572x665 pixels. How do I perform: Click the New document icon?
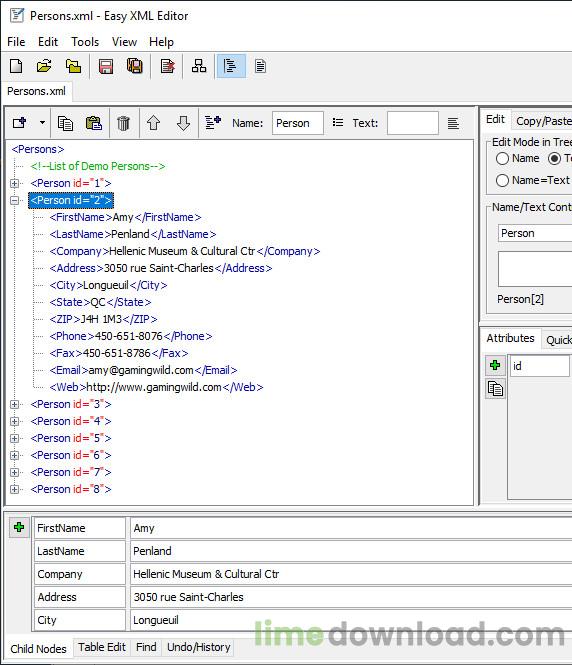coord(16,66)
